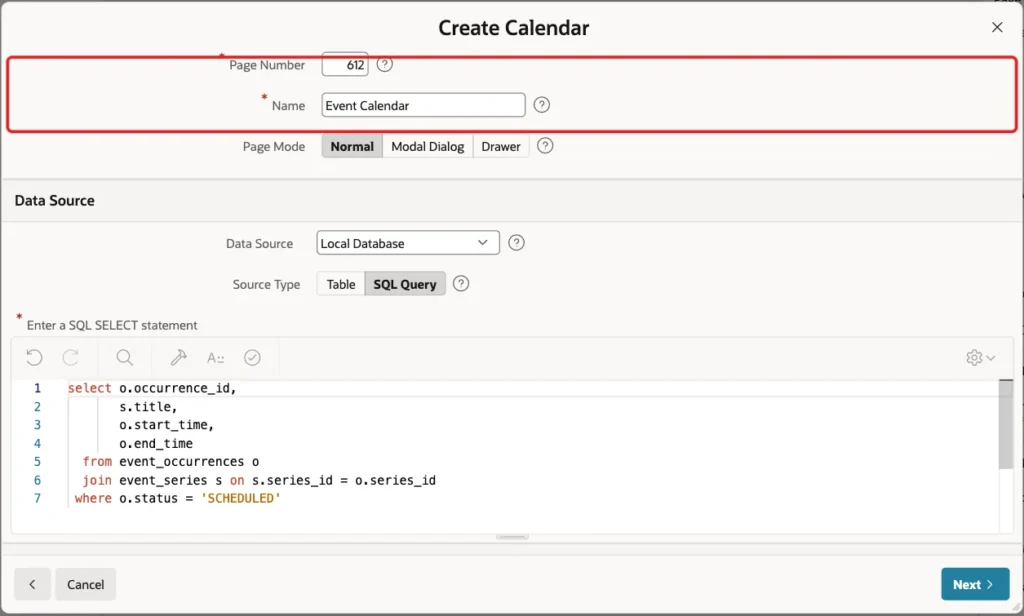
Task: Click the Next button
Action: coord(975,584)
